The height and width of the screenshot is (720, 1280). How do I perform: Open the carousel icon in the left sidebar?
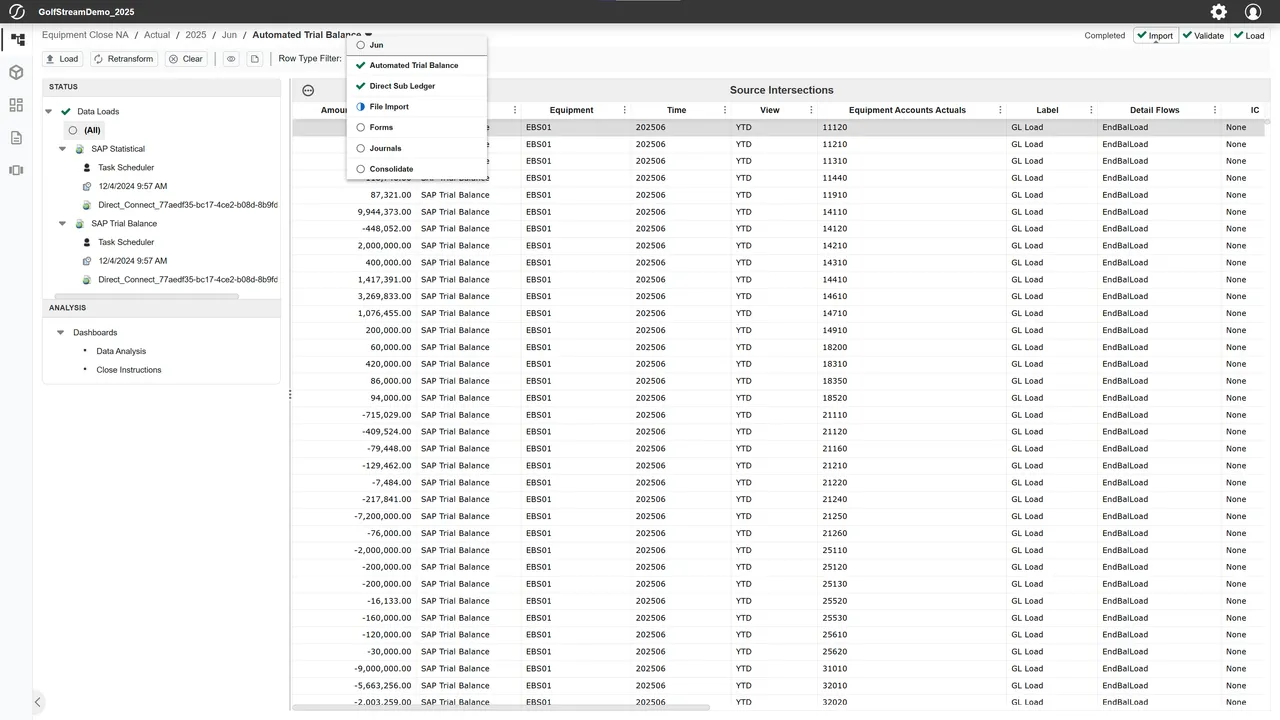tap(16, 170)
